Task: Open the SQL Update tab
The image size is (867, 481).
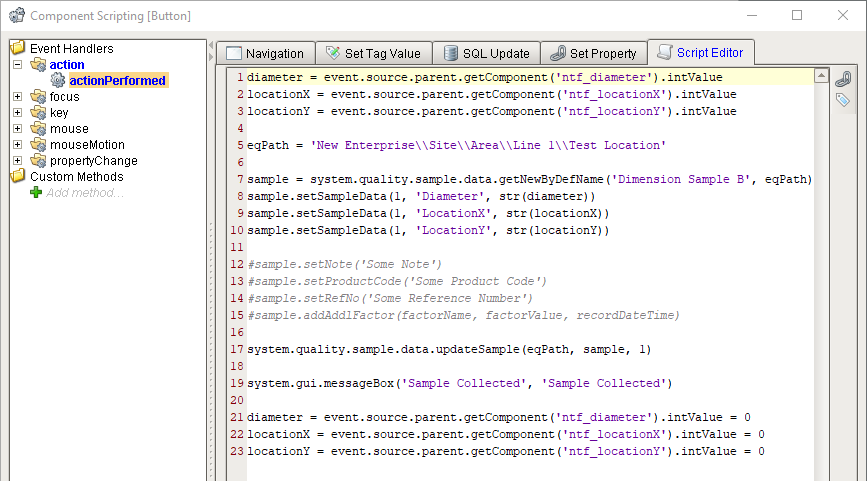Action: (x=486, y=54)
